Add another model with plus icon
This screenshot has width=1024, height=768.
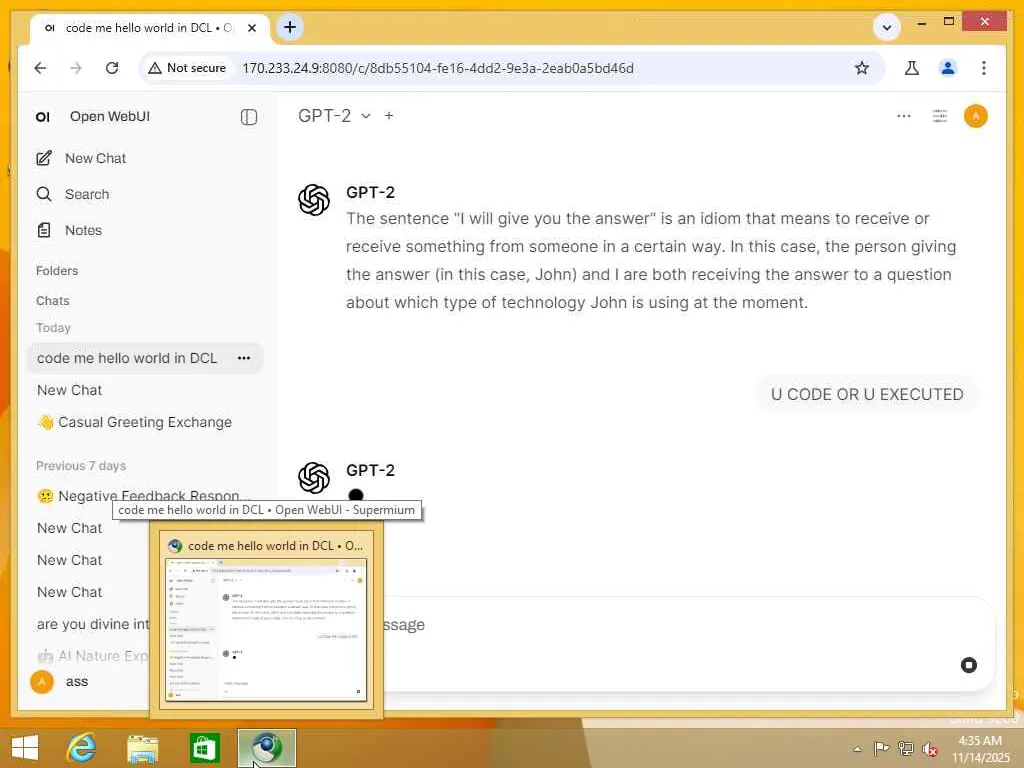(389, 116)
